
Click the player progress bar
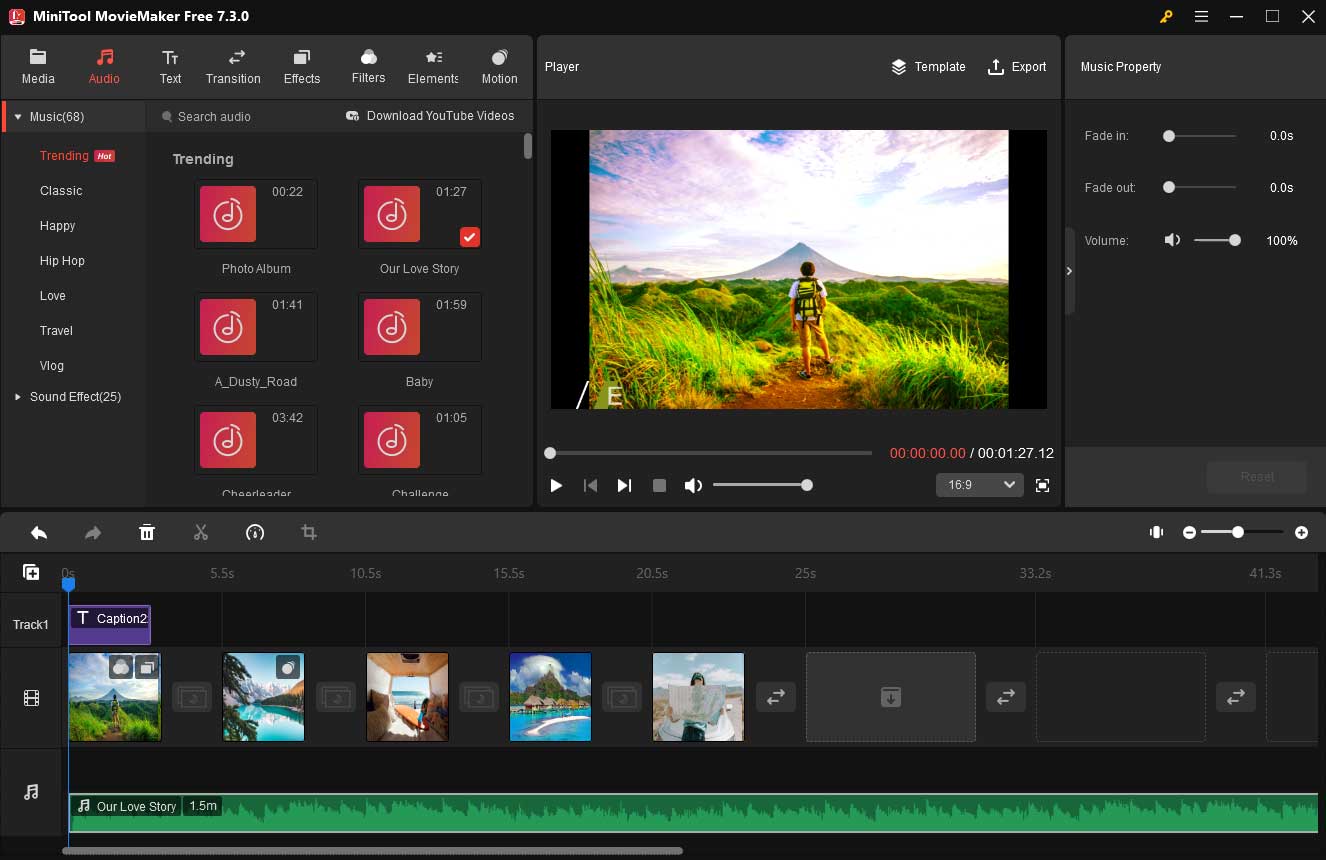[709, 453]
